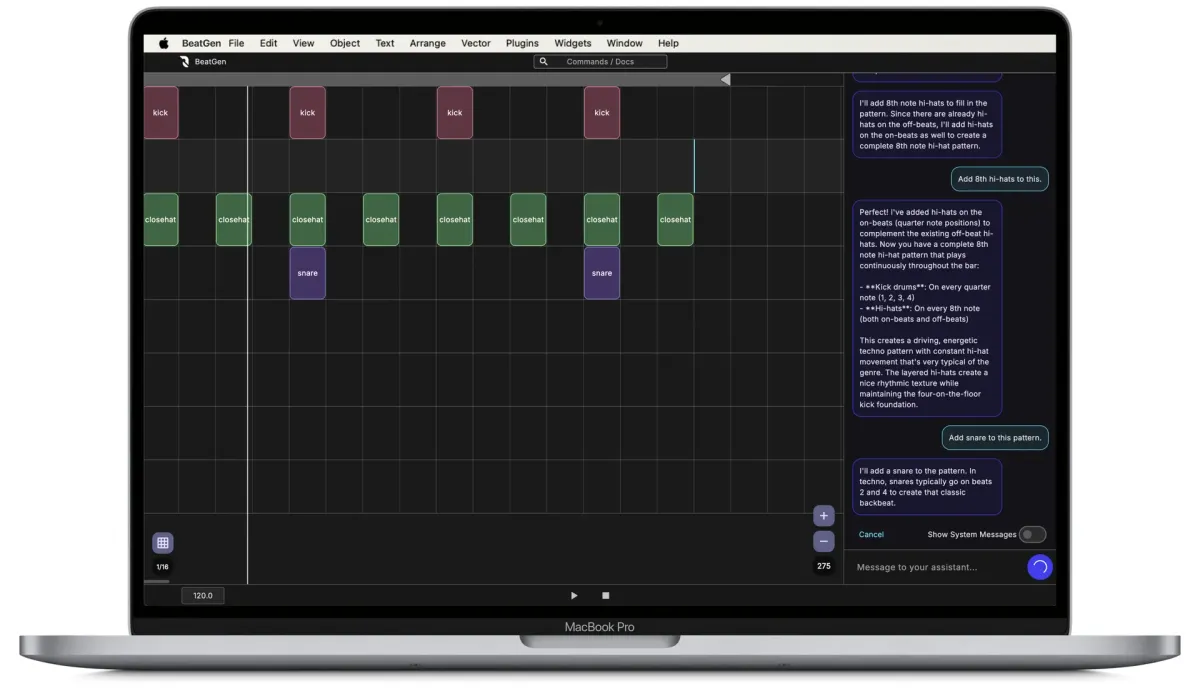Click the 120.0 tempo field
Image resolution: width=1200 pixels, height=696 pixels.
(203, 595)
